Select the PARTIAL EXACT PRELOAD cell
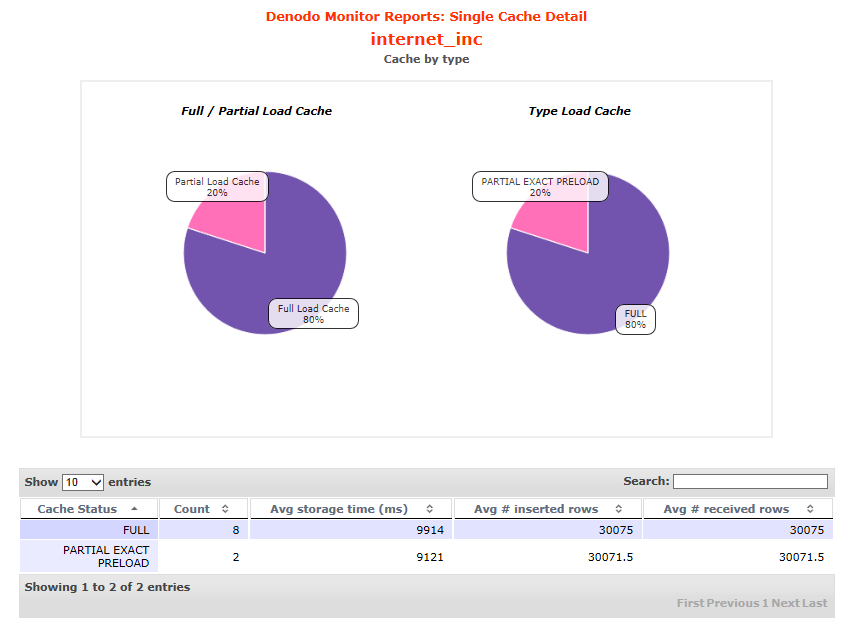 point(89,557)
